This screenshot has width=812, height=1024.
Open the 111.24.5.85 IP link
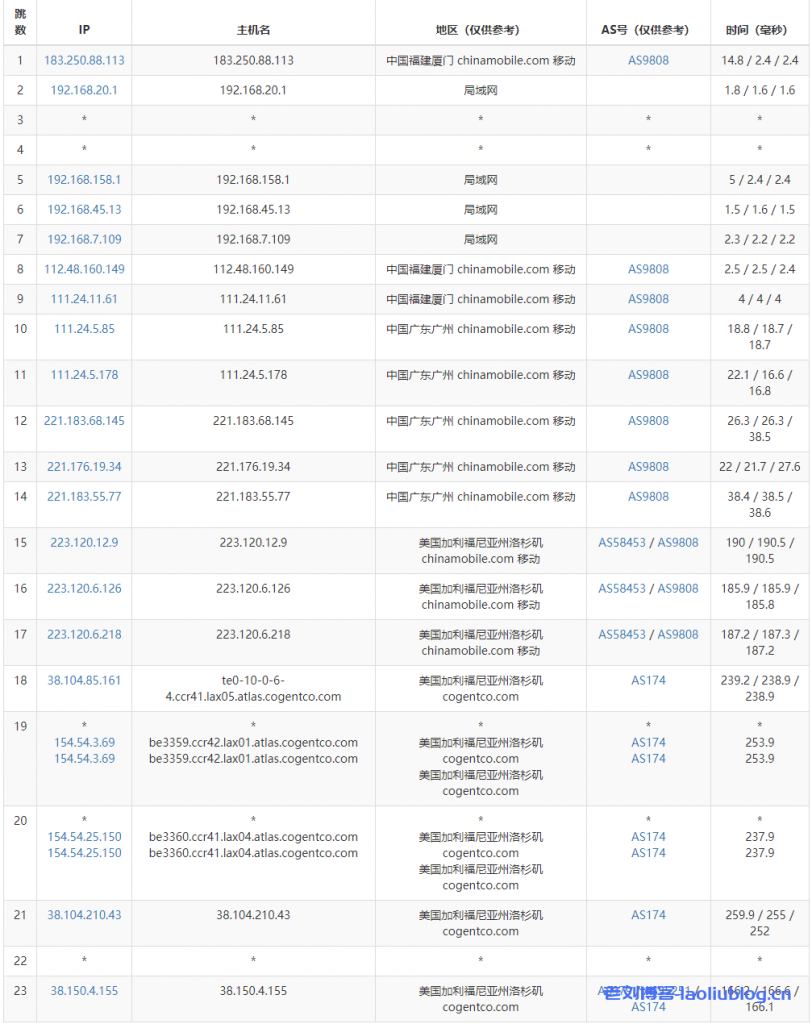click(83, 328)
